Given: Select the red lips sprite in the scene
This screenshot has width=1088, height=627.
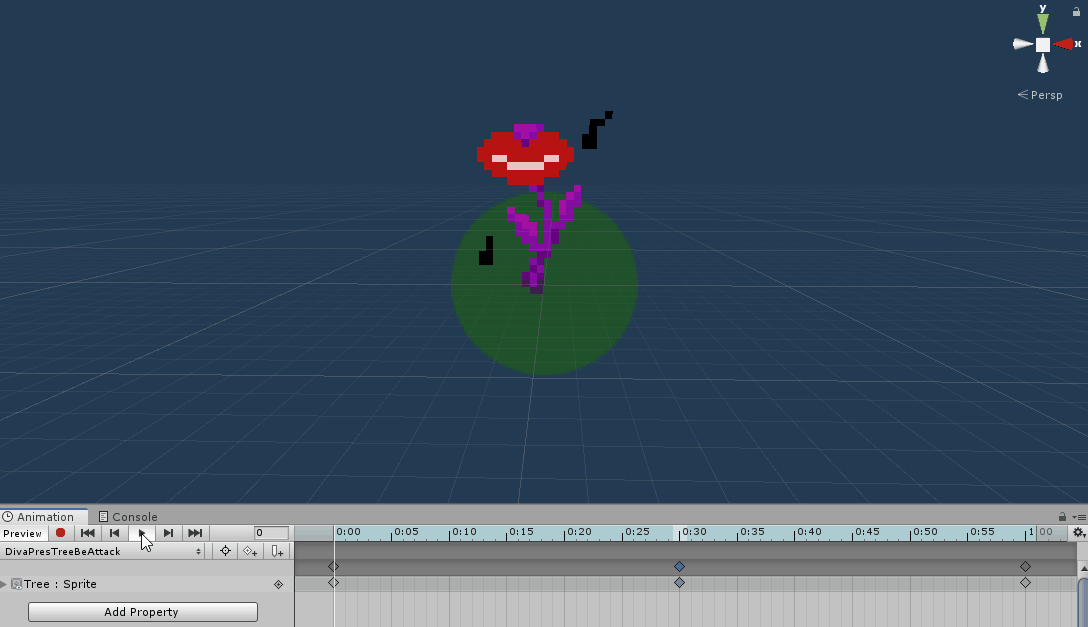Looking at the screenshot, I should [525, 156].
